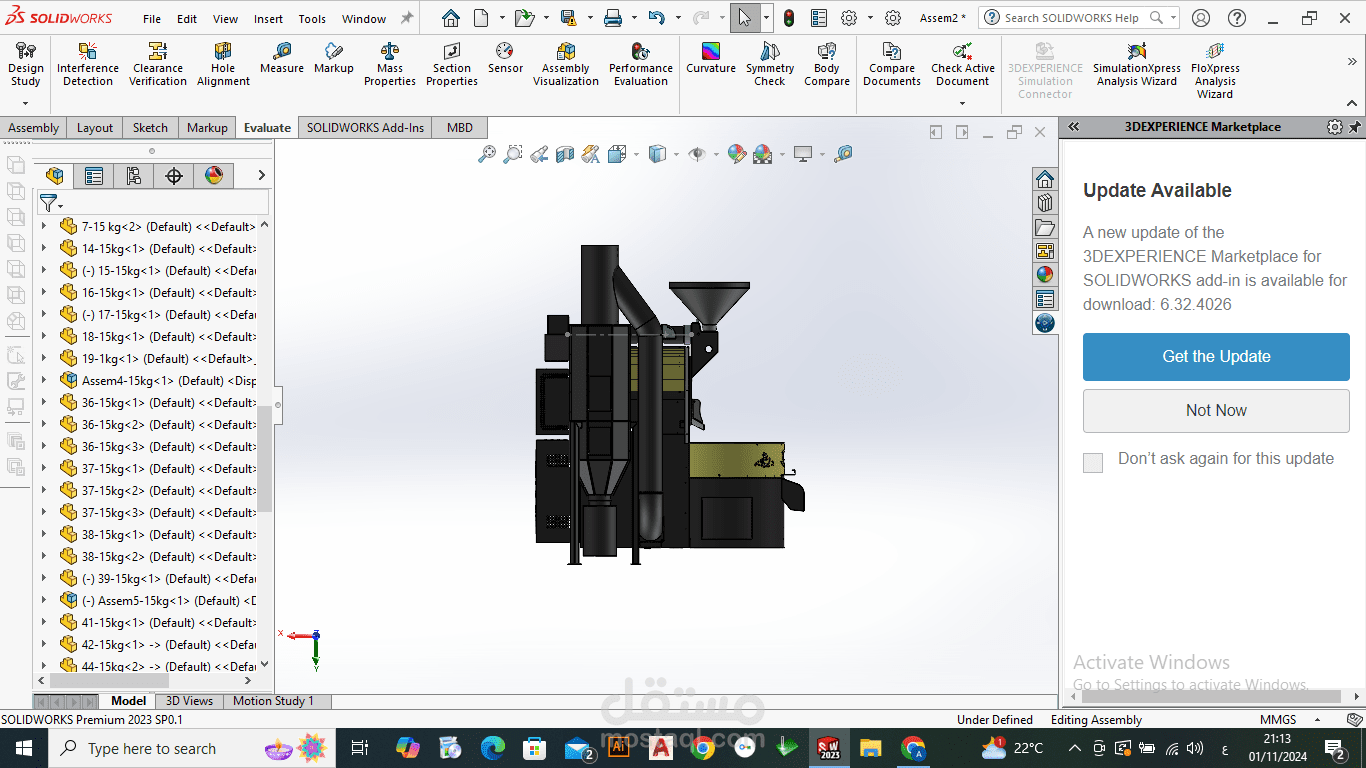
Task: Run Clearance Verification
Action: point(158,65)
